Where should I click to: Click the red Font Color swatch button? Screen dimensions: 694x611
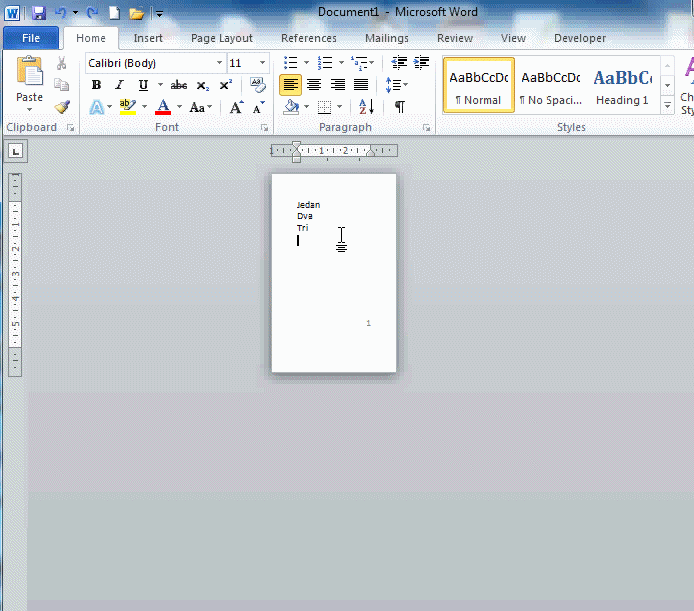pyautogui.click(x=162, y=107)
